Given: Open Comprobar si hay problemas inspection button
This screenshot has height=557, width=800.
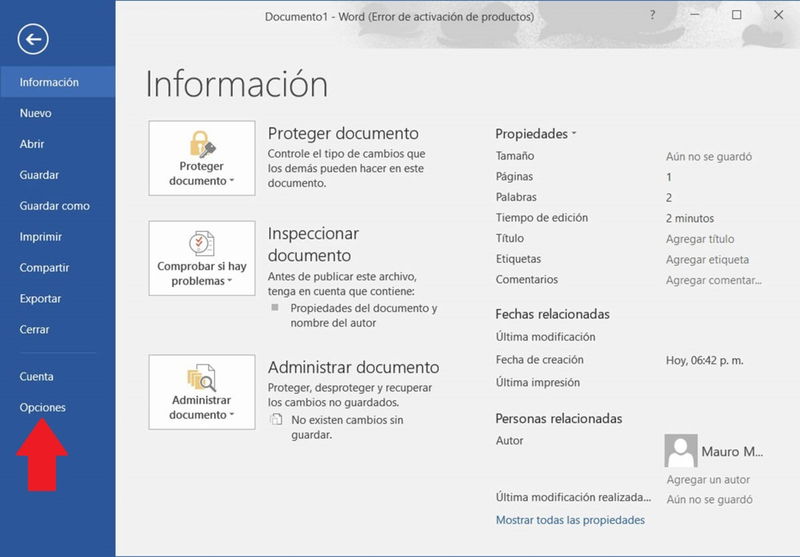Looking at the screenshot, I should pyautogui.click(x=201, y=258).
